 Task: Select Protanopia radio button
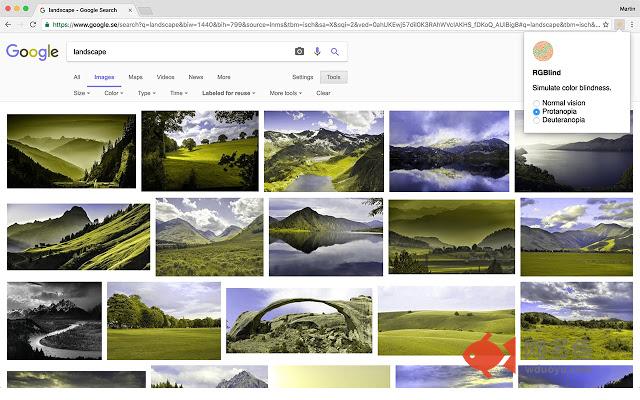click(536, 111)
